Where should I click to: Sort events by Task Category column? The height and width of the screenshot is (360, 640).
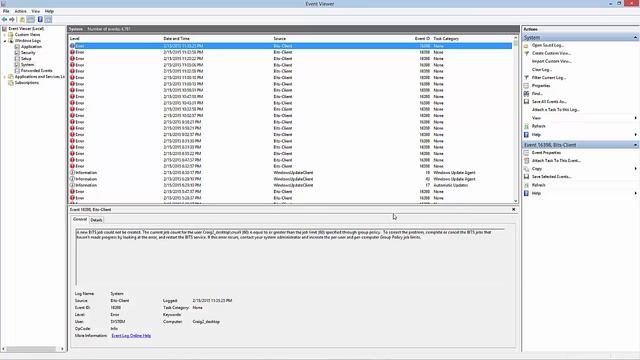(x=471, y=38)
